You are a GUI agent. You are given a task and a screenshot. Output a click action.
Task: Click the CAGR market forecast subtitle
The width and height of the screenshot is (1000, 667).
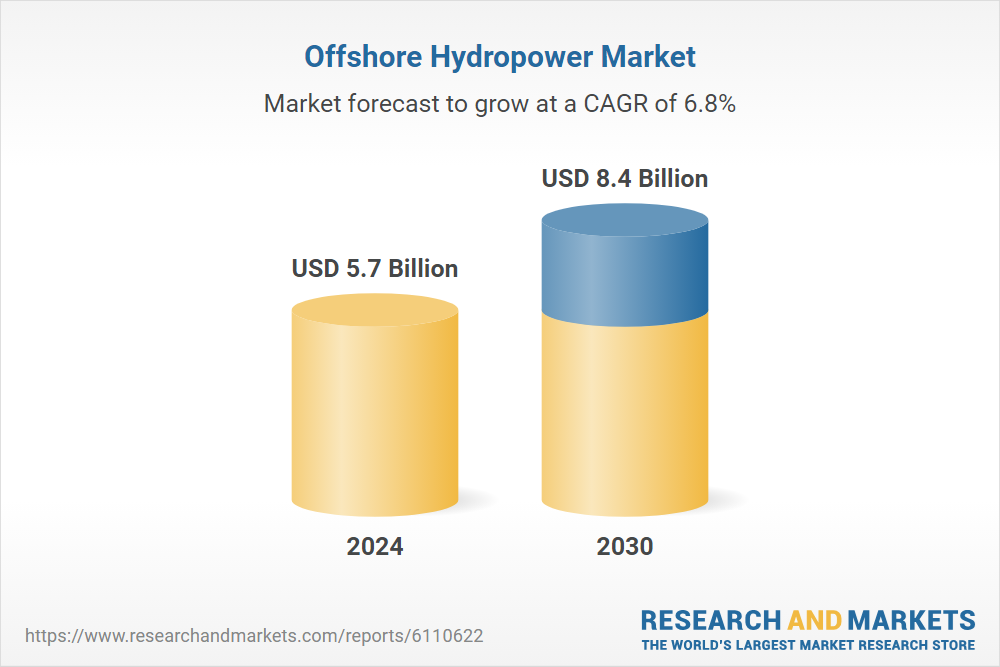499,103
